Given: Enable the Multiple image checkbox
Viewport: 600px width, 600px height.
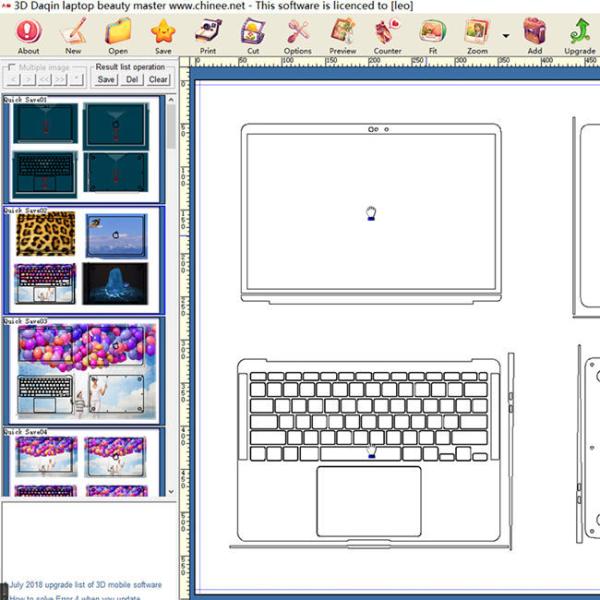Looking at the screenshot, I should coord(11,67).
